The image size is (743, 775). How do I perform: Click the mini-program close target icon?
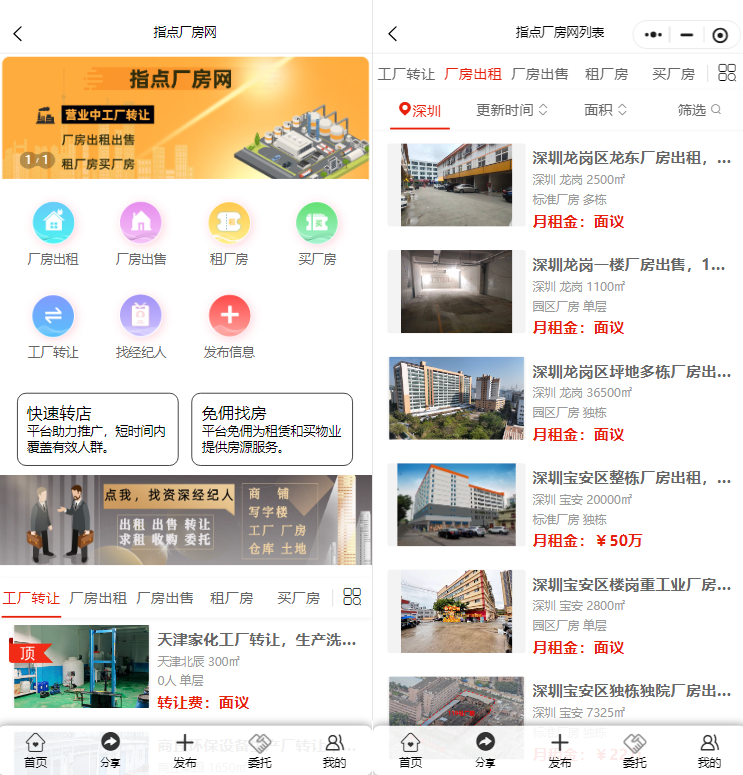(x=720, y=35)
